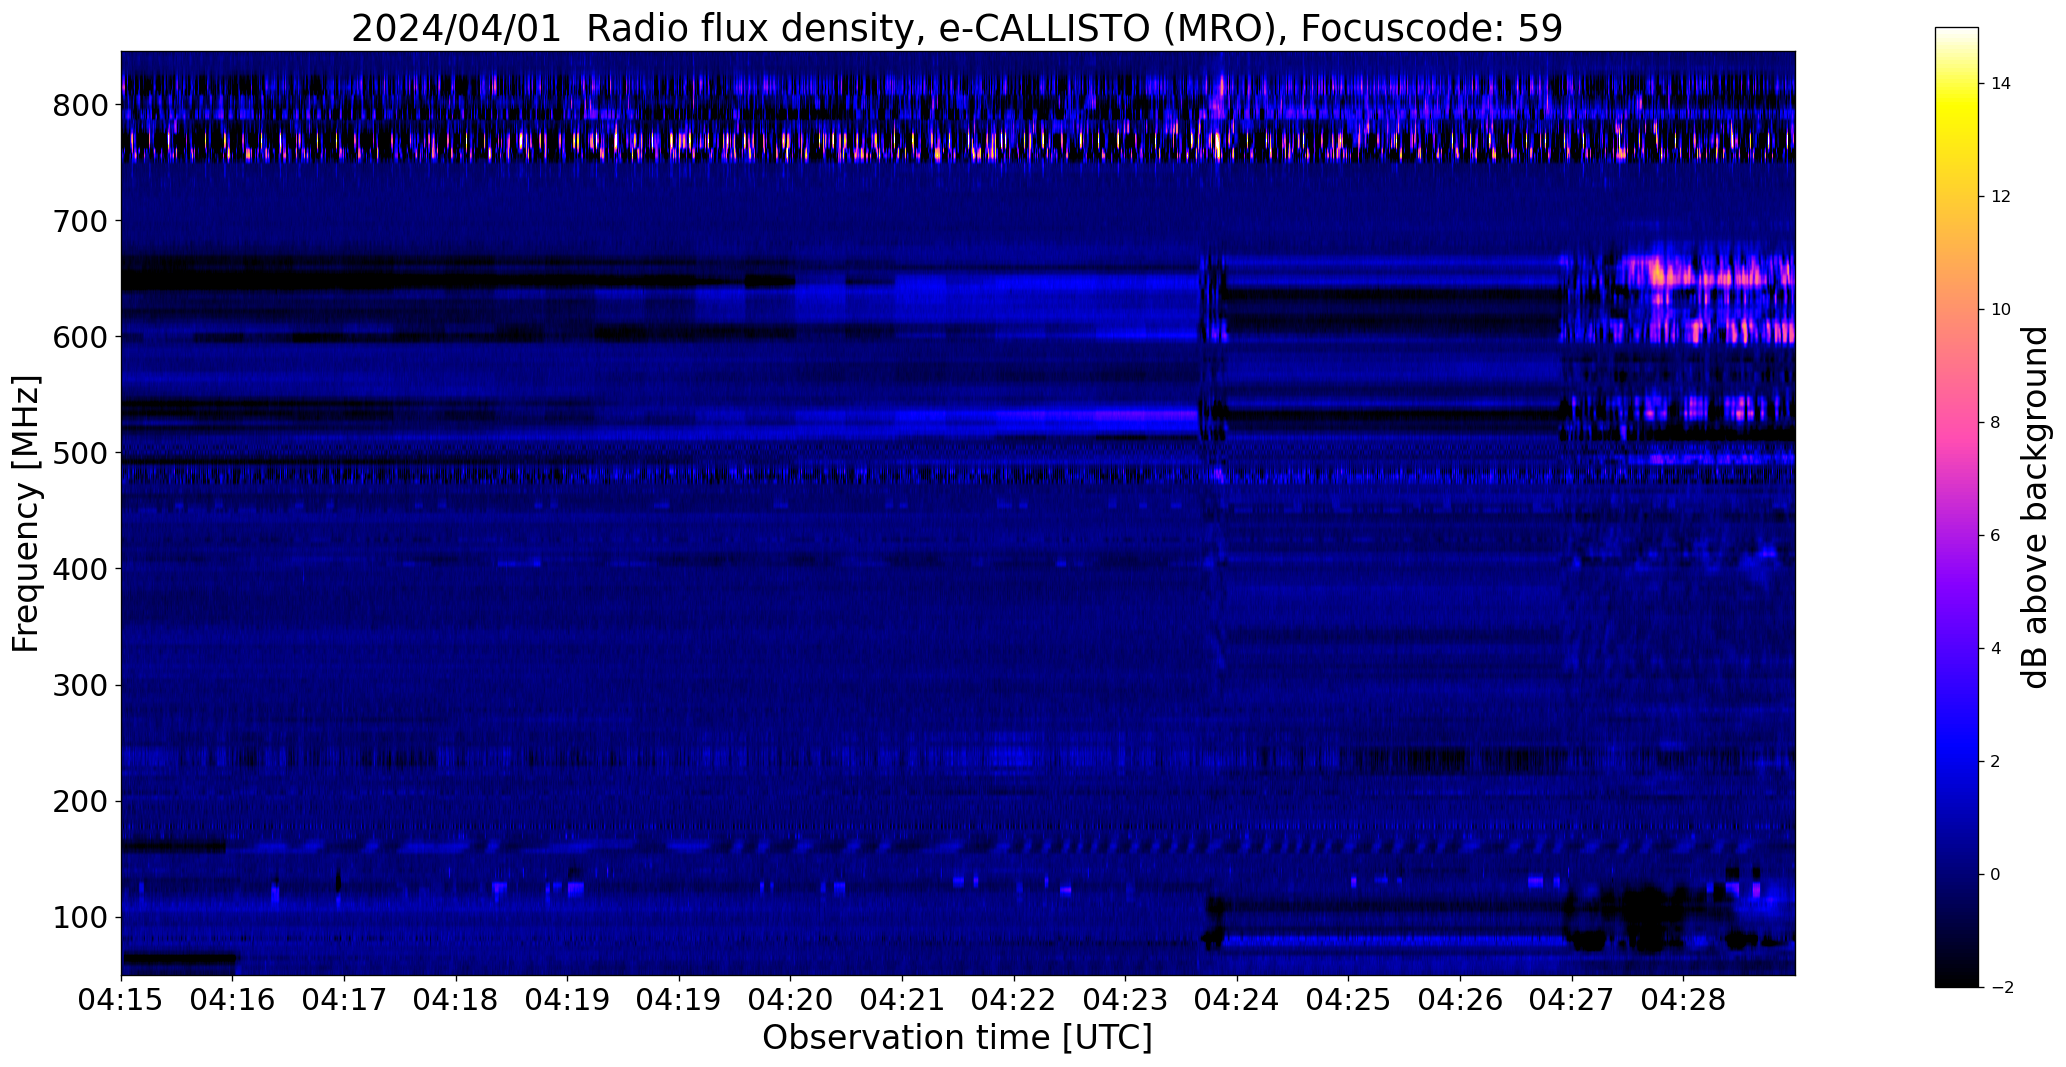2066x1067 pixels.
Task: Click the 04:28 time tick label
Action: [1684, 1001]
